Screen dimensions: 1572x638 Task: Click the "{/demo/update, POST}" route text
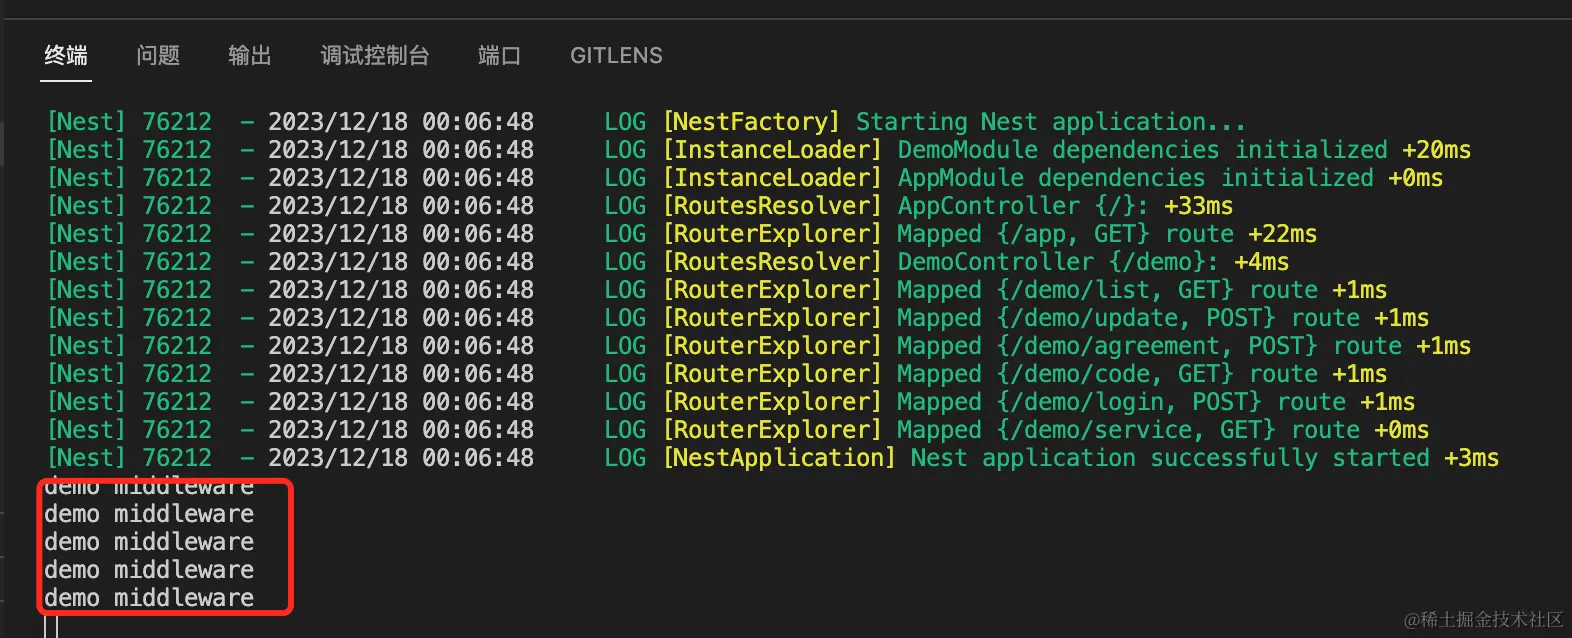coord(1136,318)
